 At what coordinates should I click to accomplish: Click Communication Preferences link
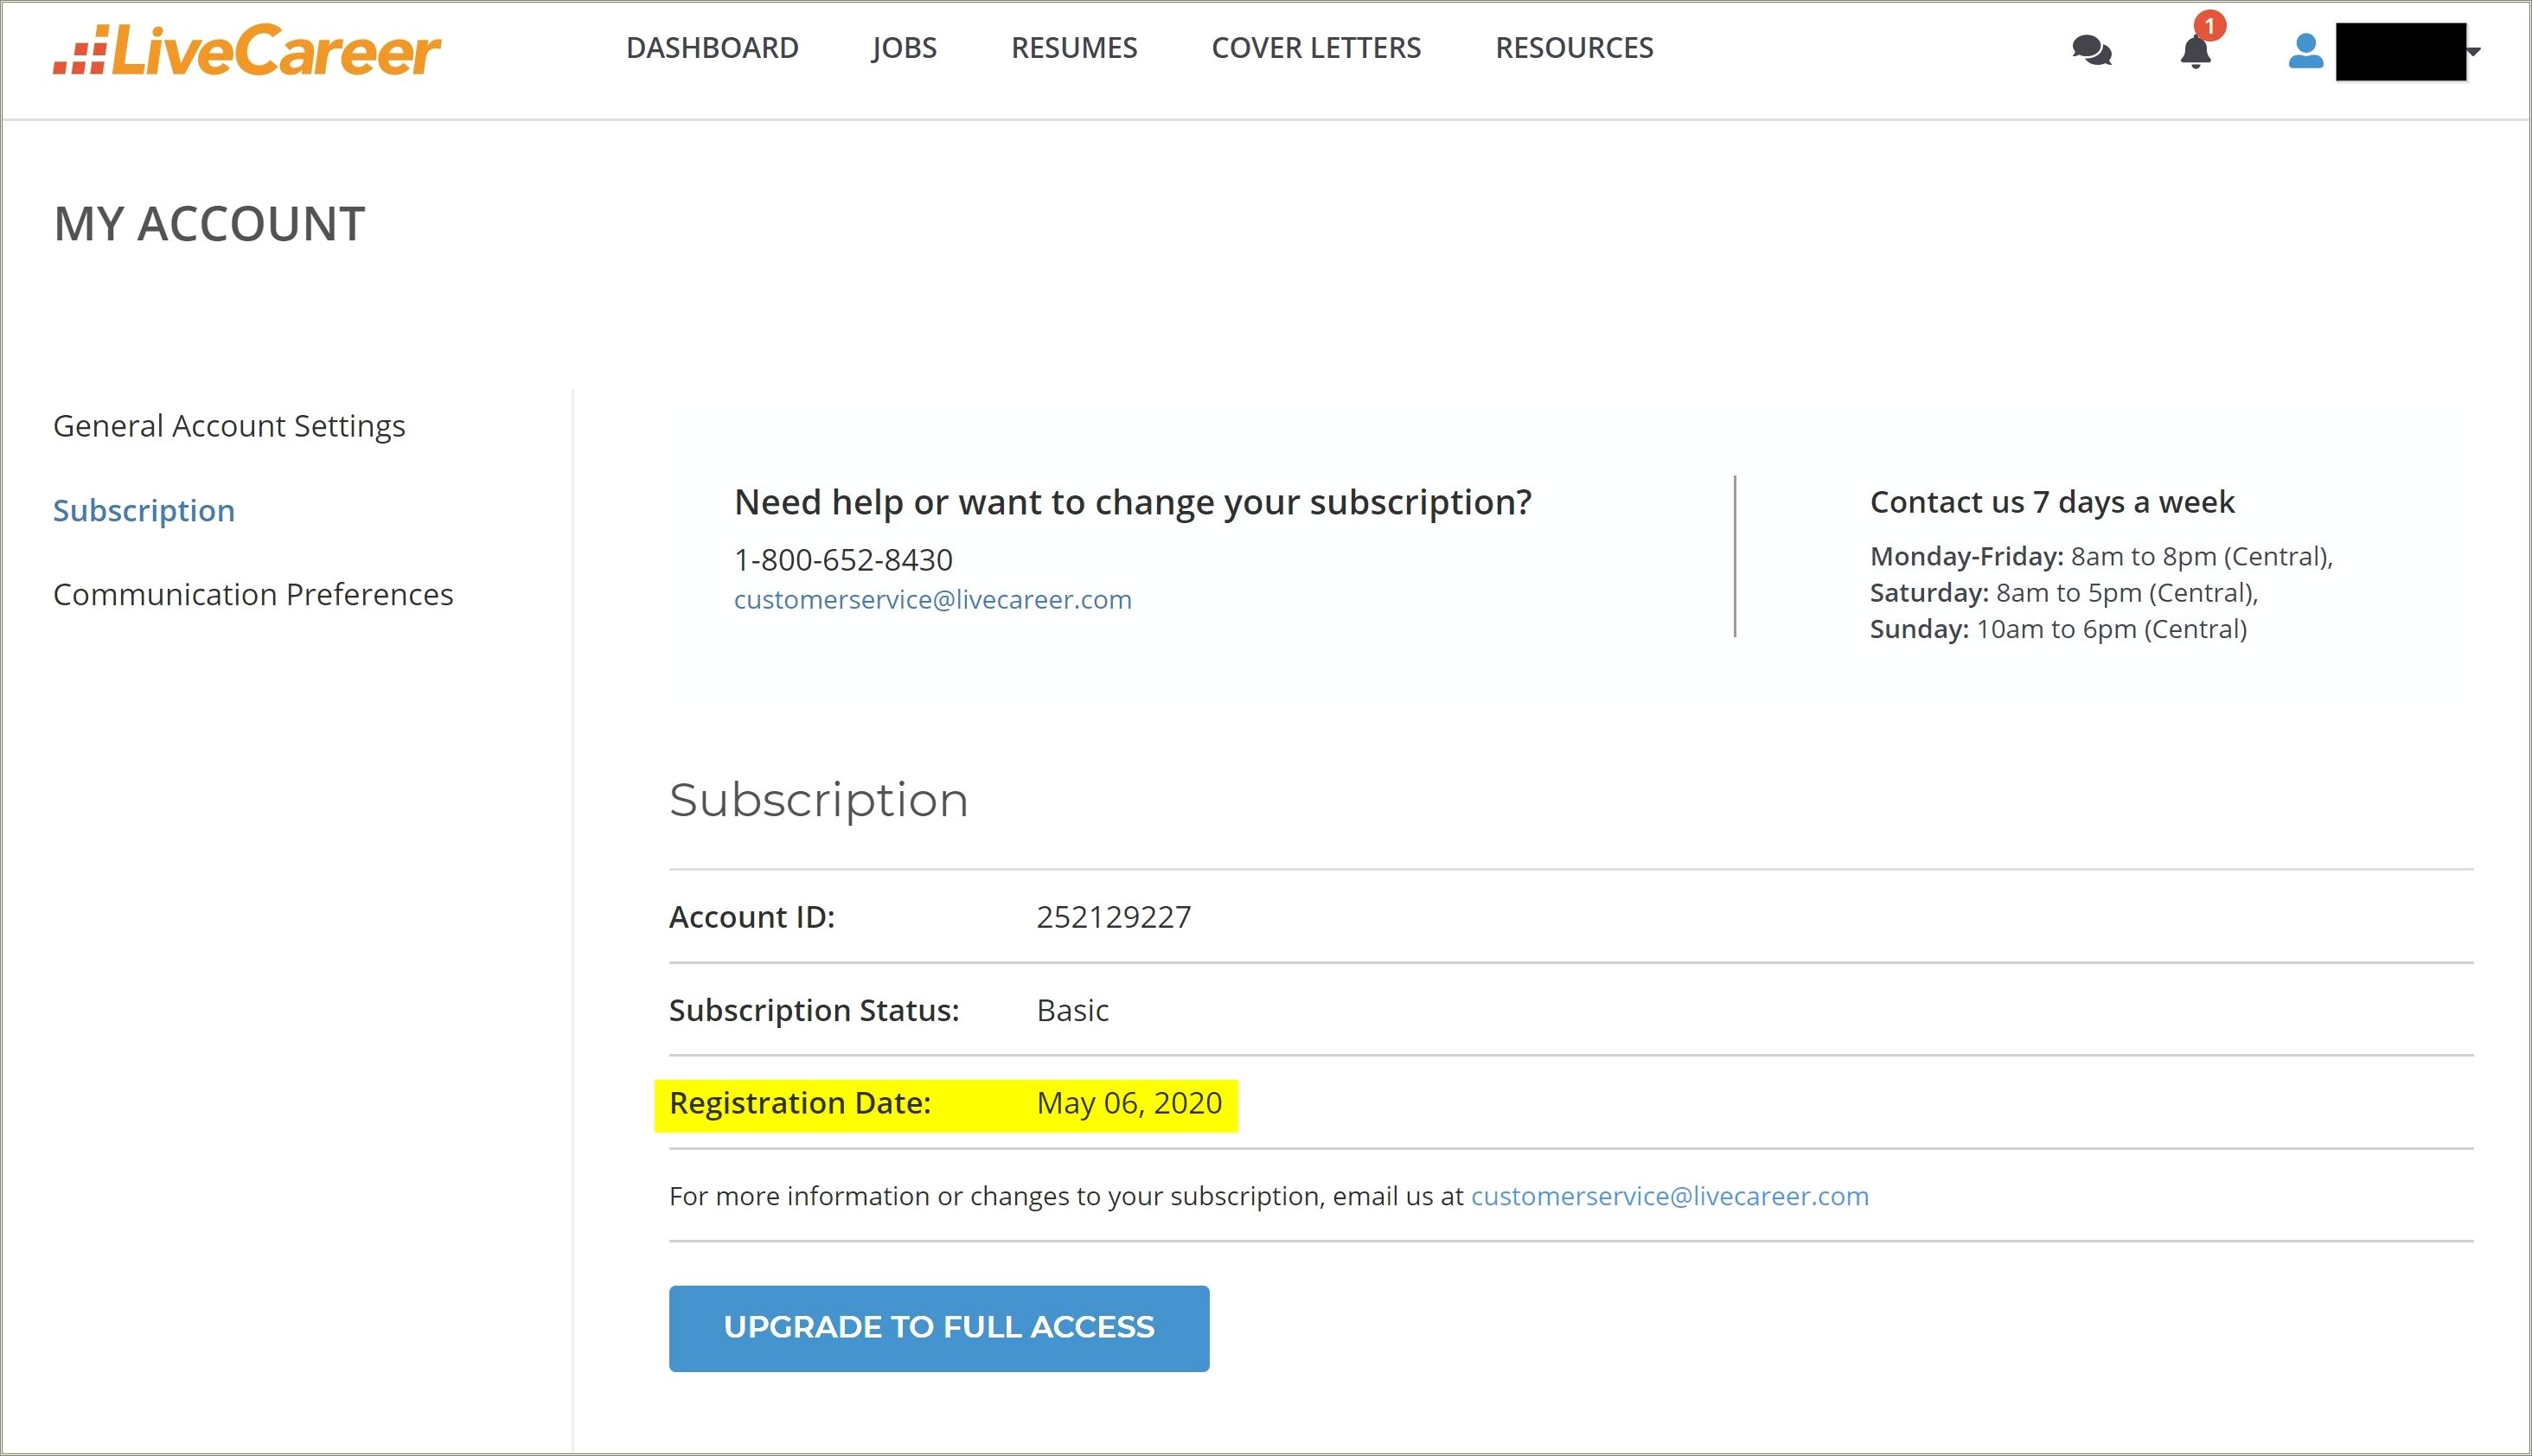(x=253, y=593)
